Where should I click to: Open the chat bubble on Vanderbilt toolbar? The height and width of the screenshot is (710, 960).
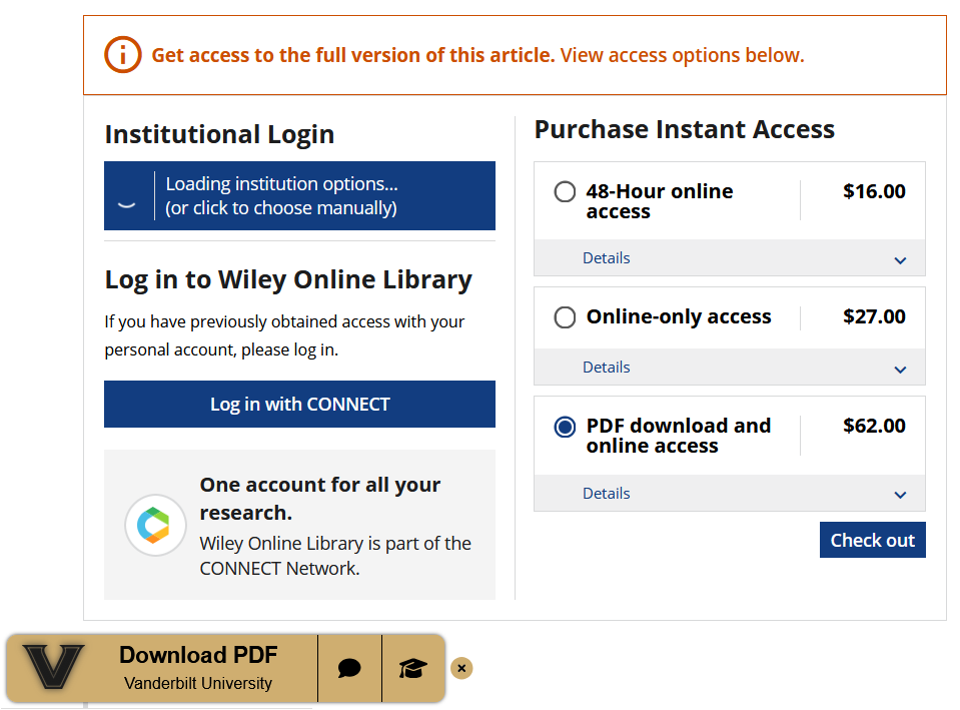pos(349,667)
